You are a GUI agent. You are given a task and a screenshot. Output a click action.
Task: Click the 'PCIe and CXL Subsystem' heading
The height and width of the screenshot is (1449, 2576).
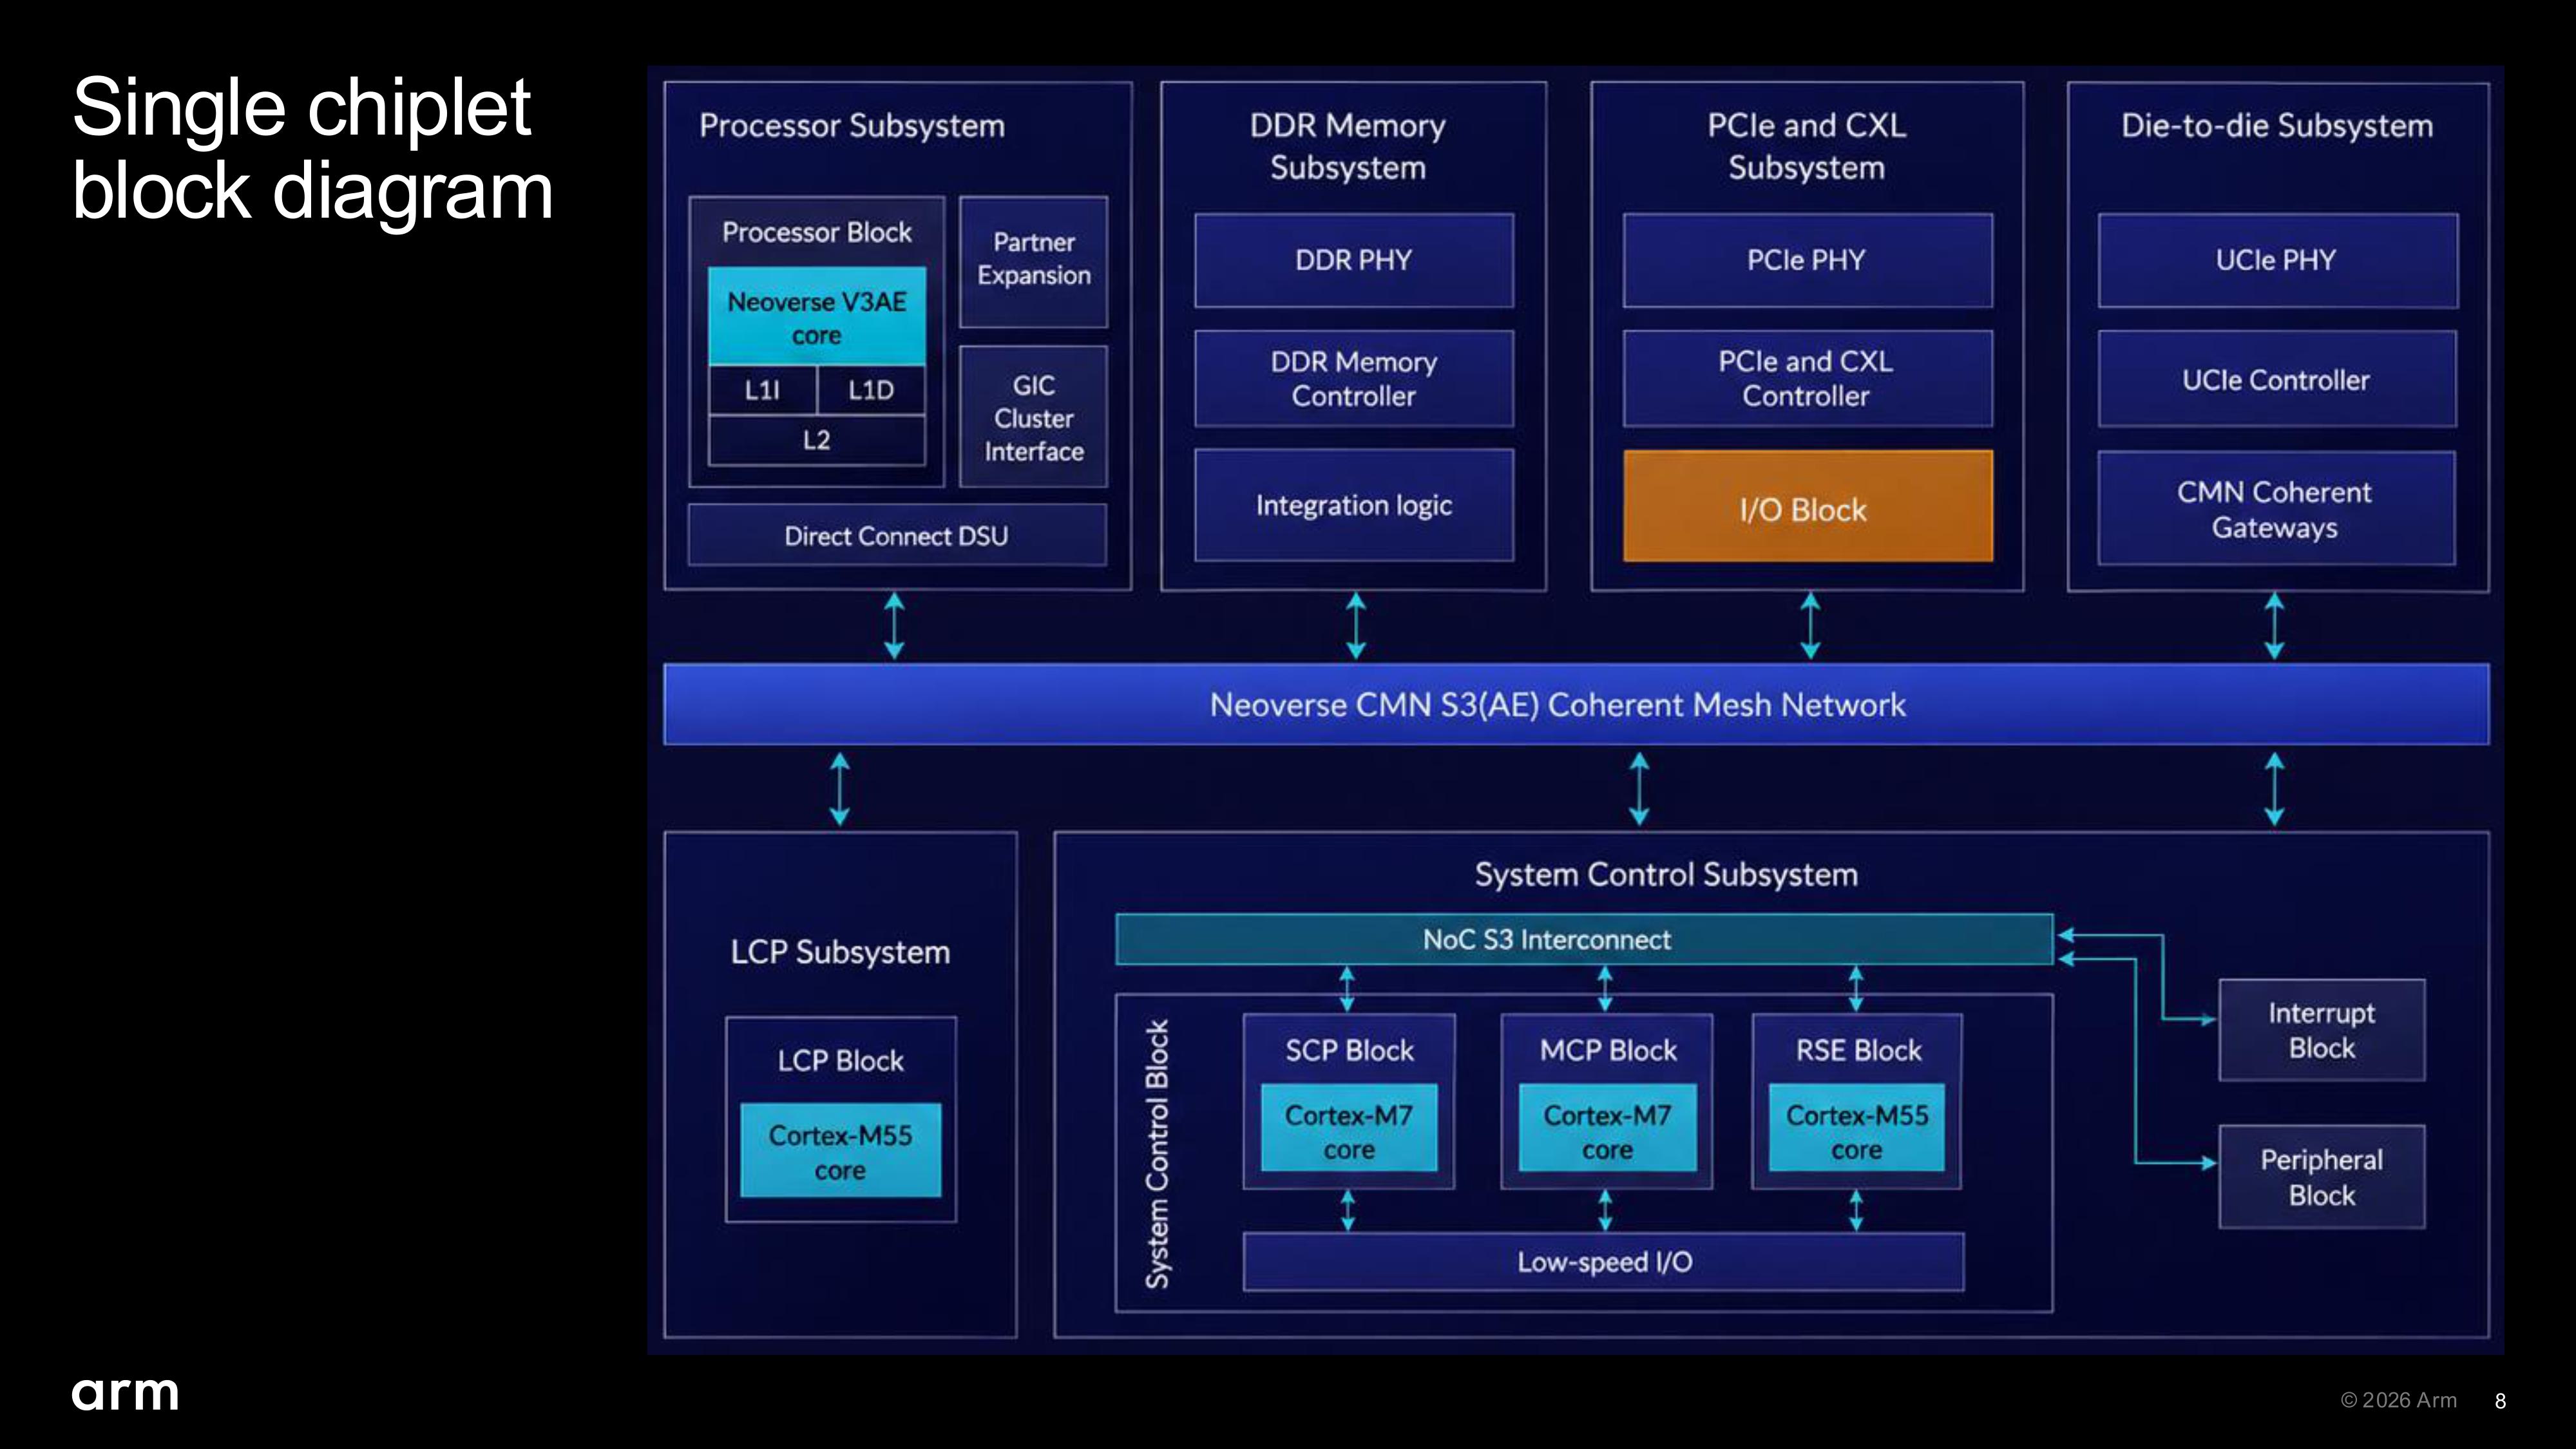point(1807,146)
